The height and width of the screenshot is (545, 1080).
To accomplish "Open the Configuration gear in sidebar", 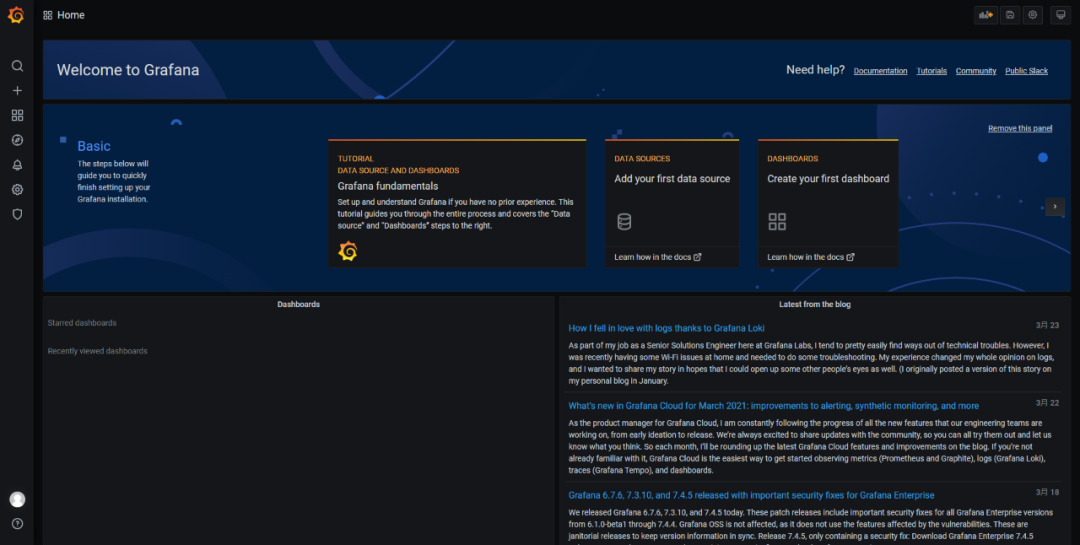I will (17, 189).
